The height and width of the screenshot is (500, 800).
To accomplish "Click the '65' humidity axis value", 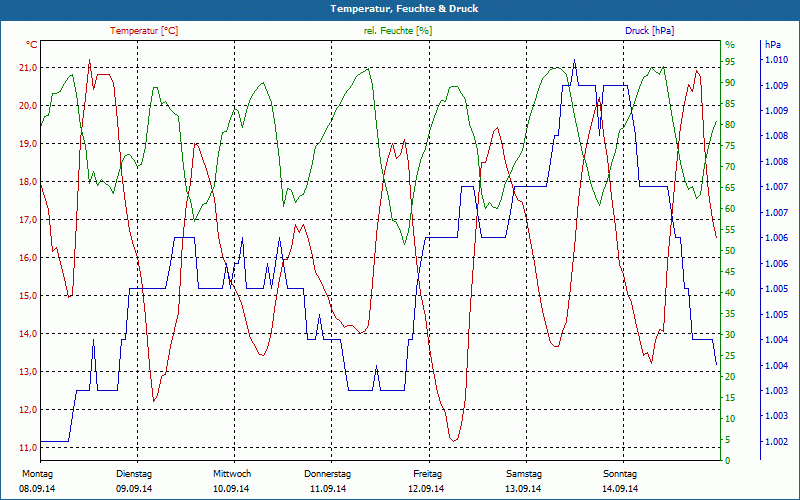I will pos(730,188).
